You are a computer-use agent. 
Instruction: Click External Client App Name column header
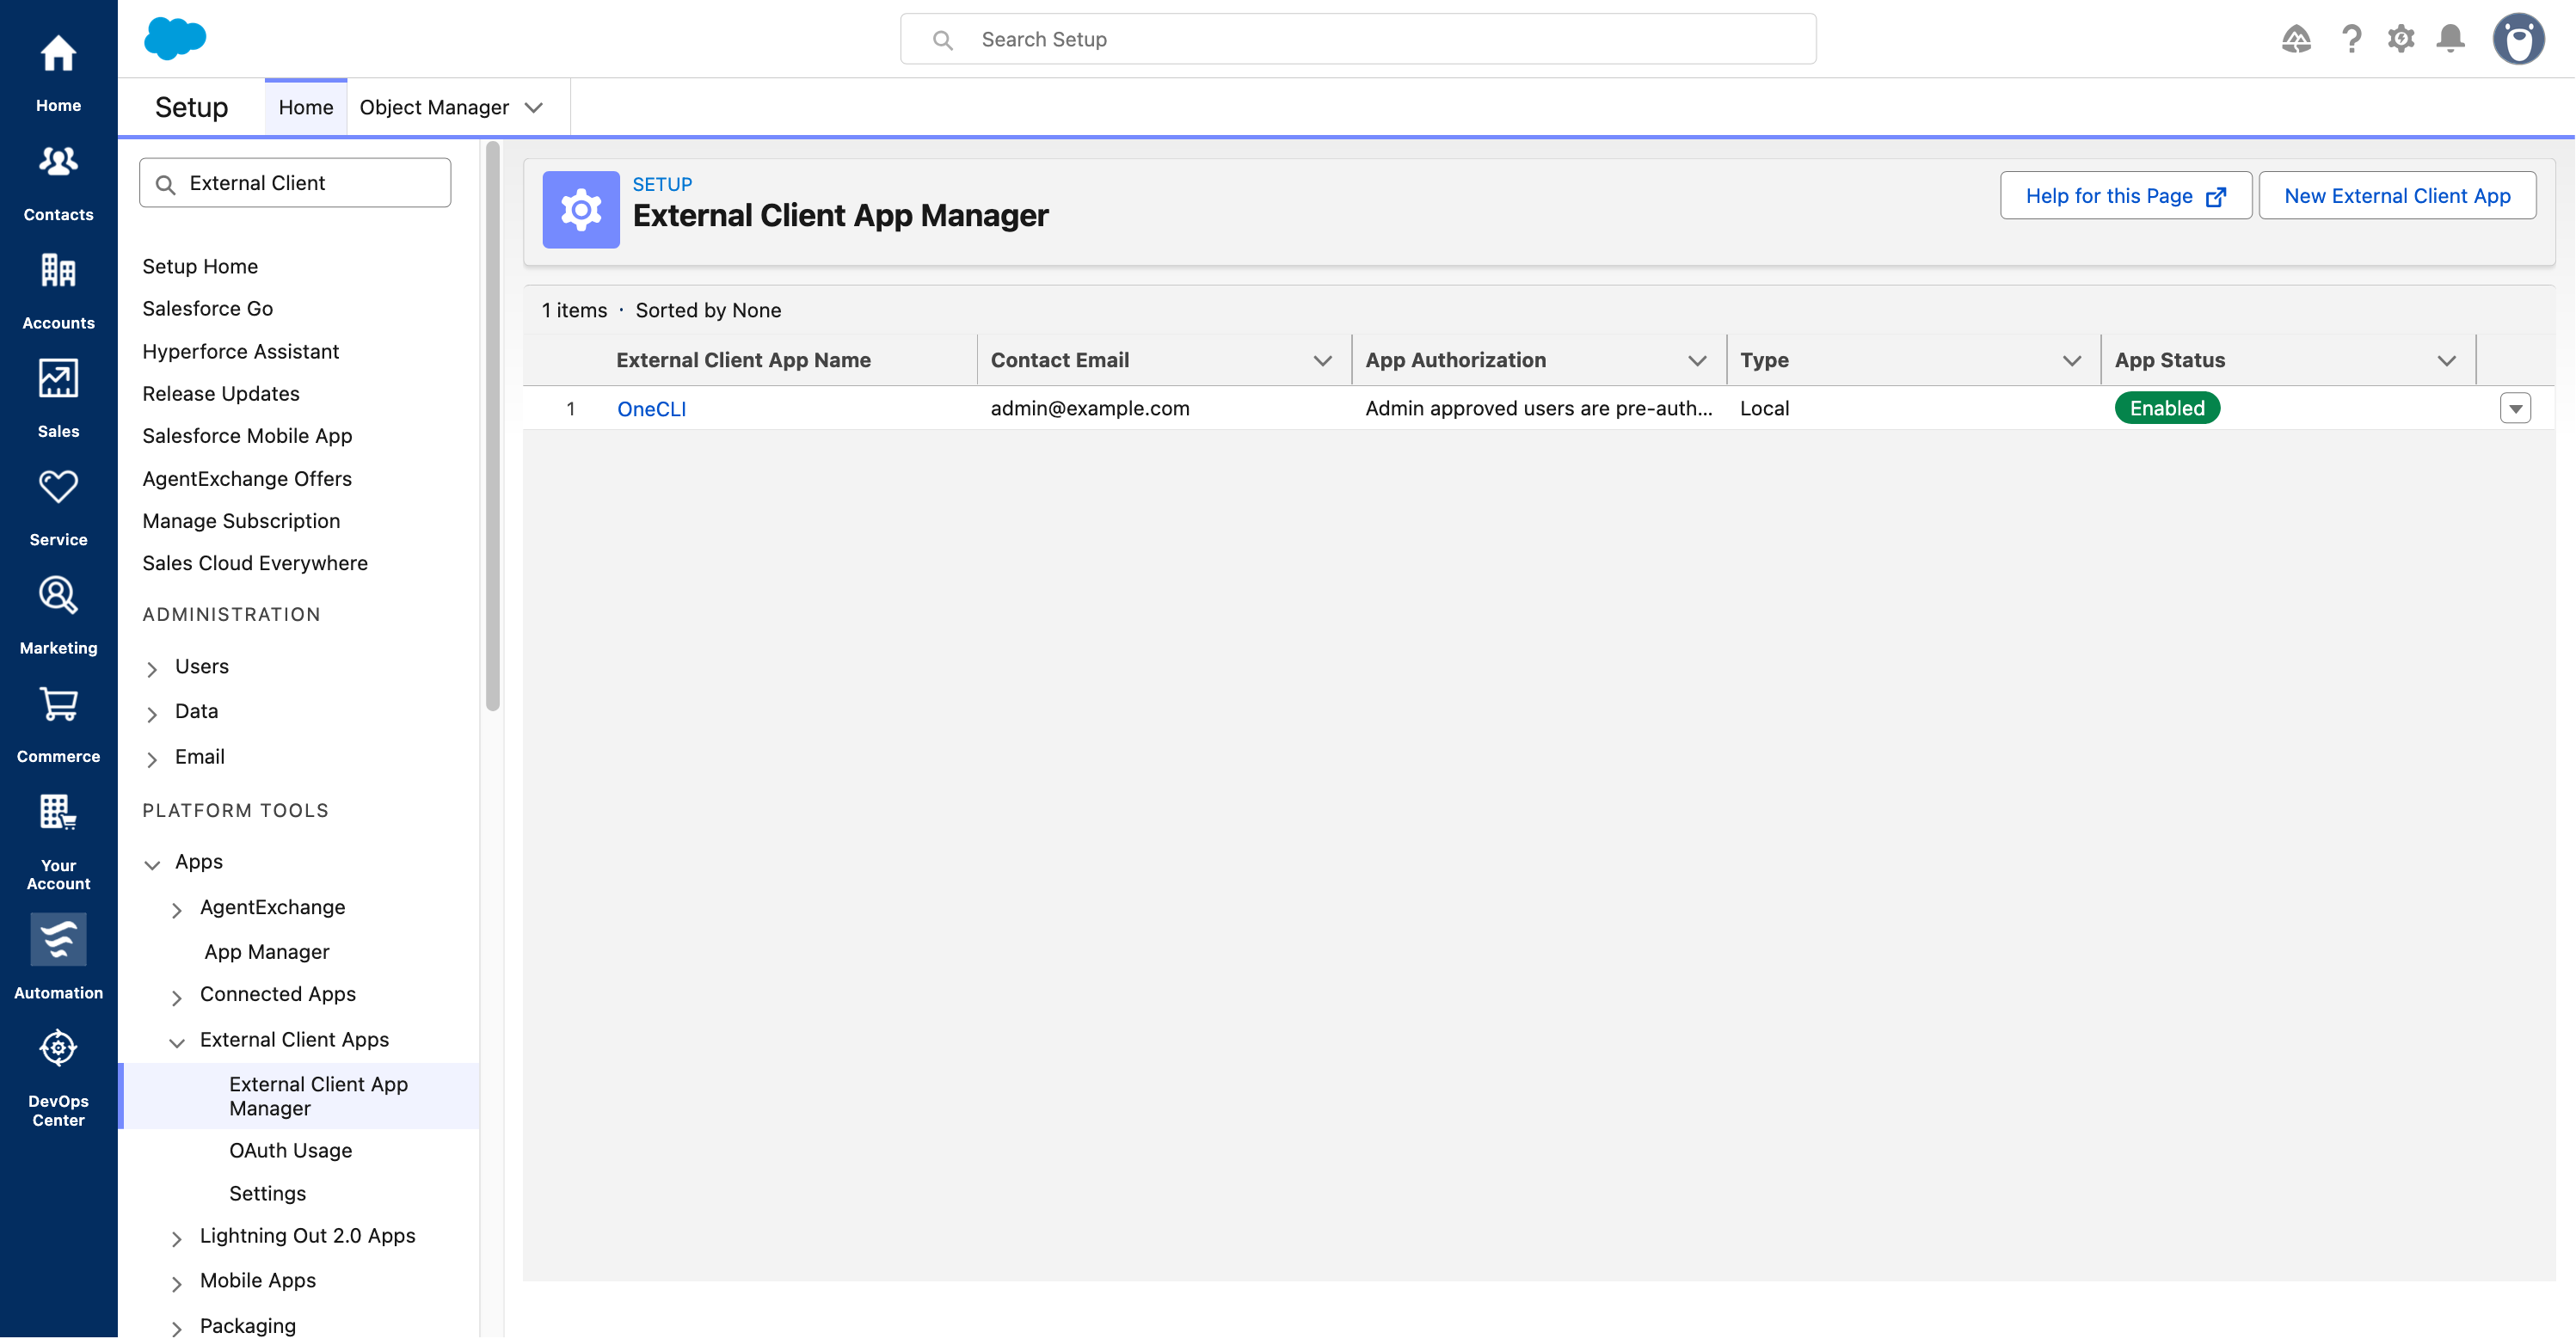(743, 360)
